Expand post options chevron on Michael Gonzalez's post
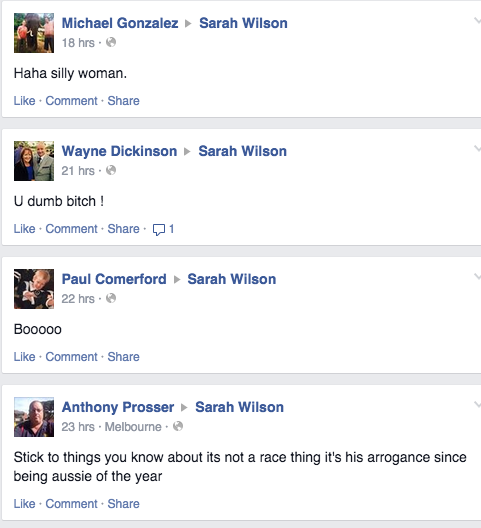The width and height of the screenshot is (481, 528). point(477,21)
